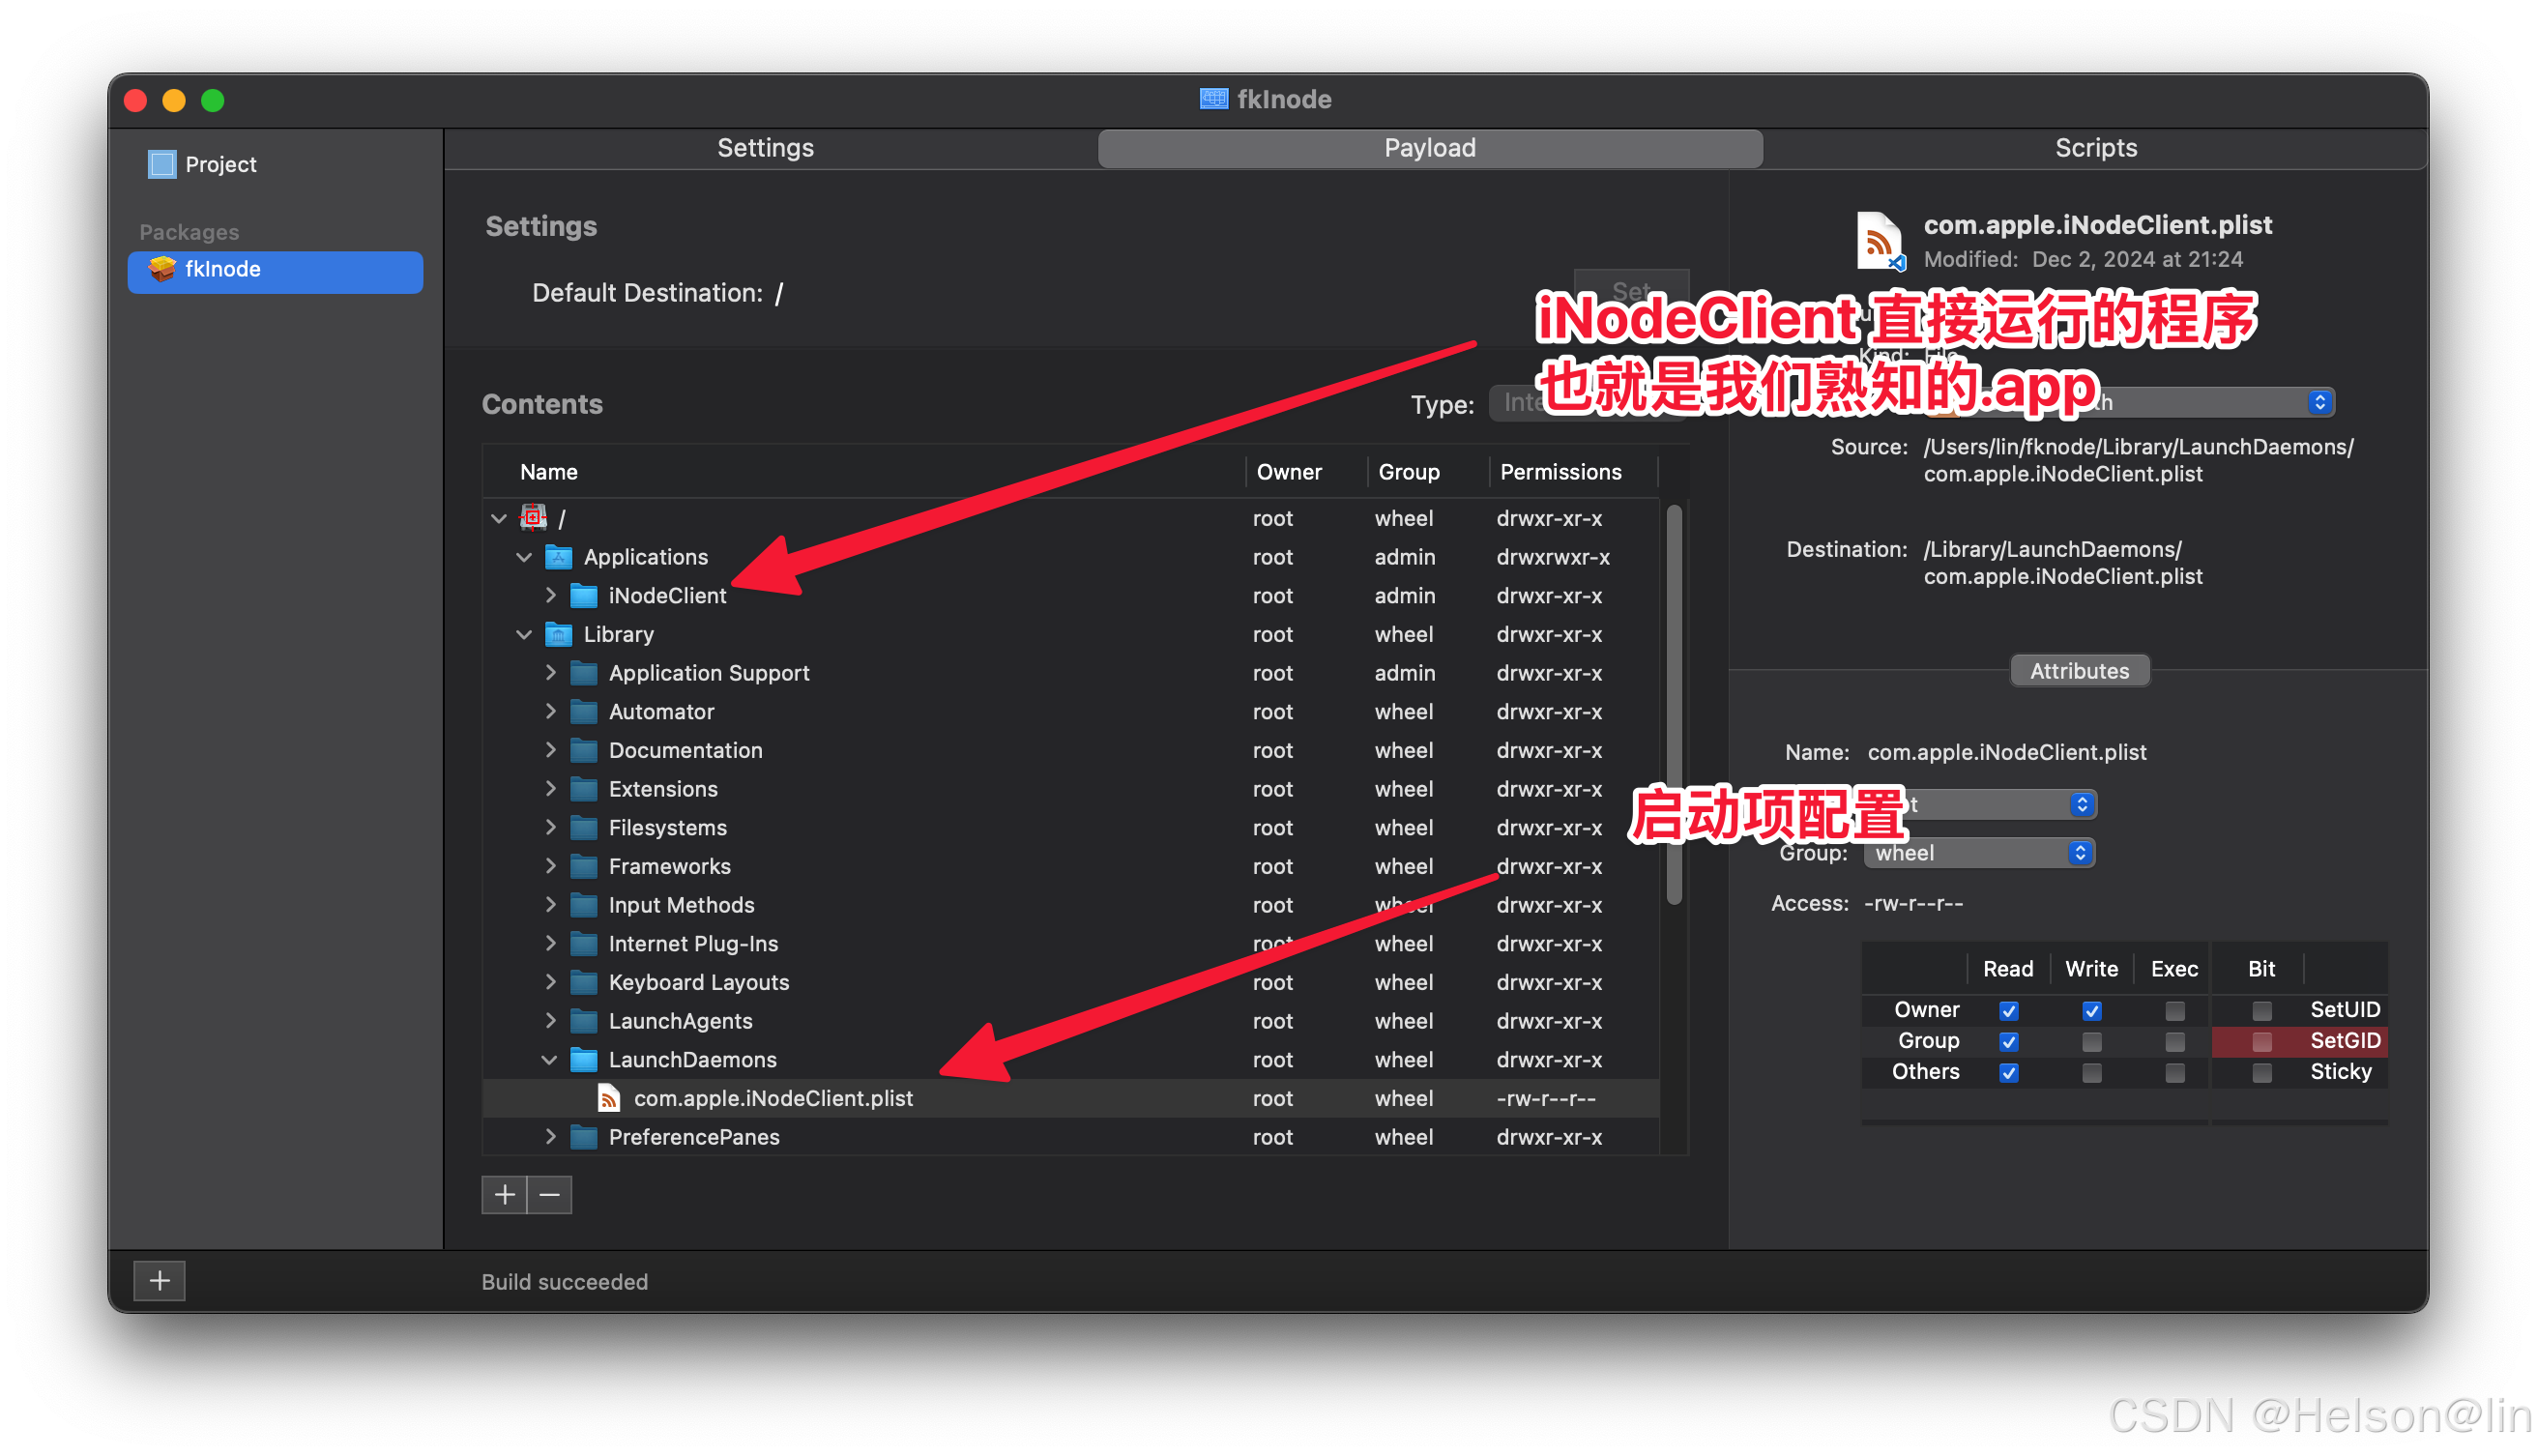
Task: Switch to the Payload tab
Action: (x=1430, y=148)
